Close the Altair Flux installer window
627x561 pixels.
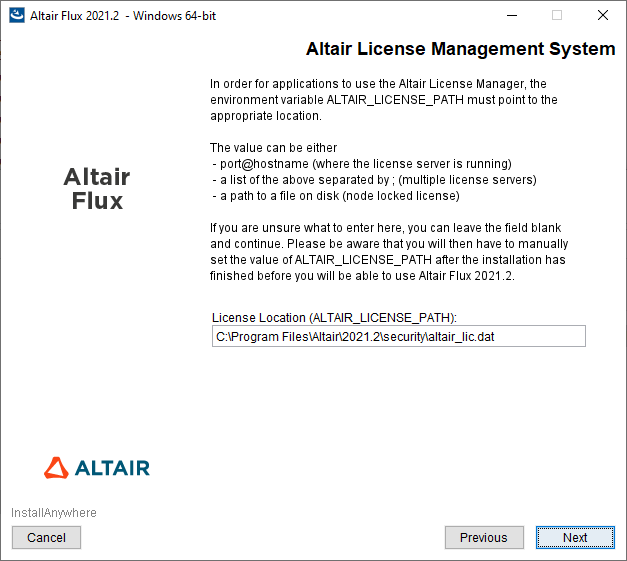(x=603, y=15)
